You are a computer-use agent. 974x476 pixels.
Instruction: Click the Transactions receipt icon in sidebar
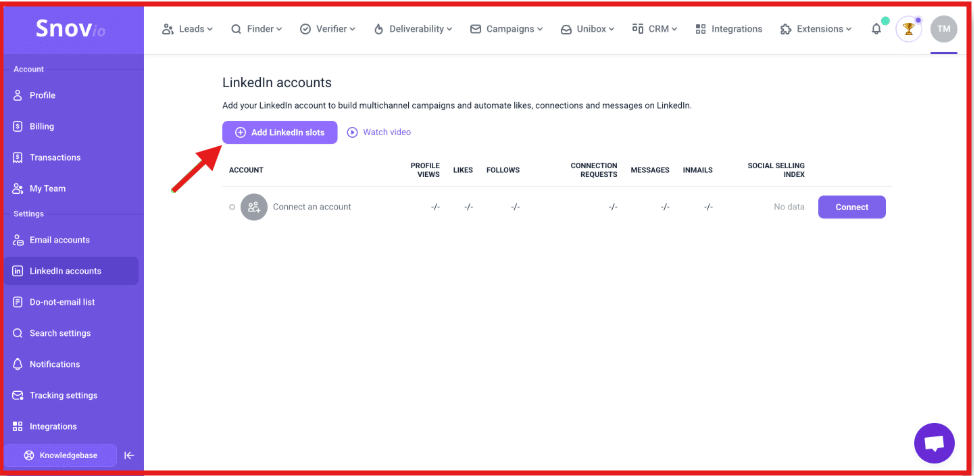(18, 157)
